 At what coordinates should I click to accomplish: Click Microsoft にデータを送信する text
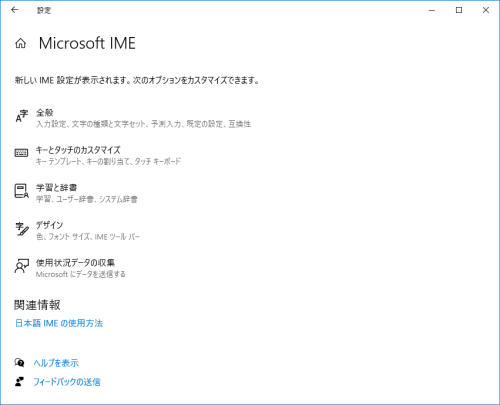(81, 274)
